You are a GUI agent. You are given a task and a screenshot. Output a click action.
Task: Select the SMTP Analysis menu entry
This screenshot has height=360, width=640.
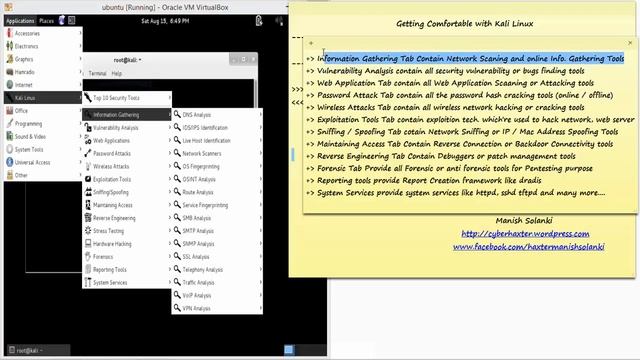[217, 231]
